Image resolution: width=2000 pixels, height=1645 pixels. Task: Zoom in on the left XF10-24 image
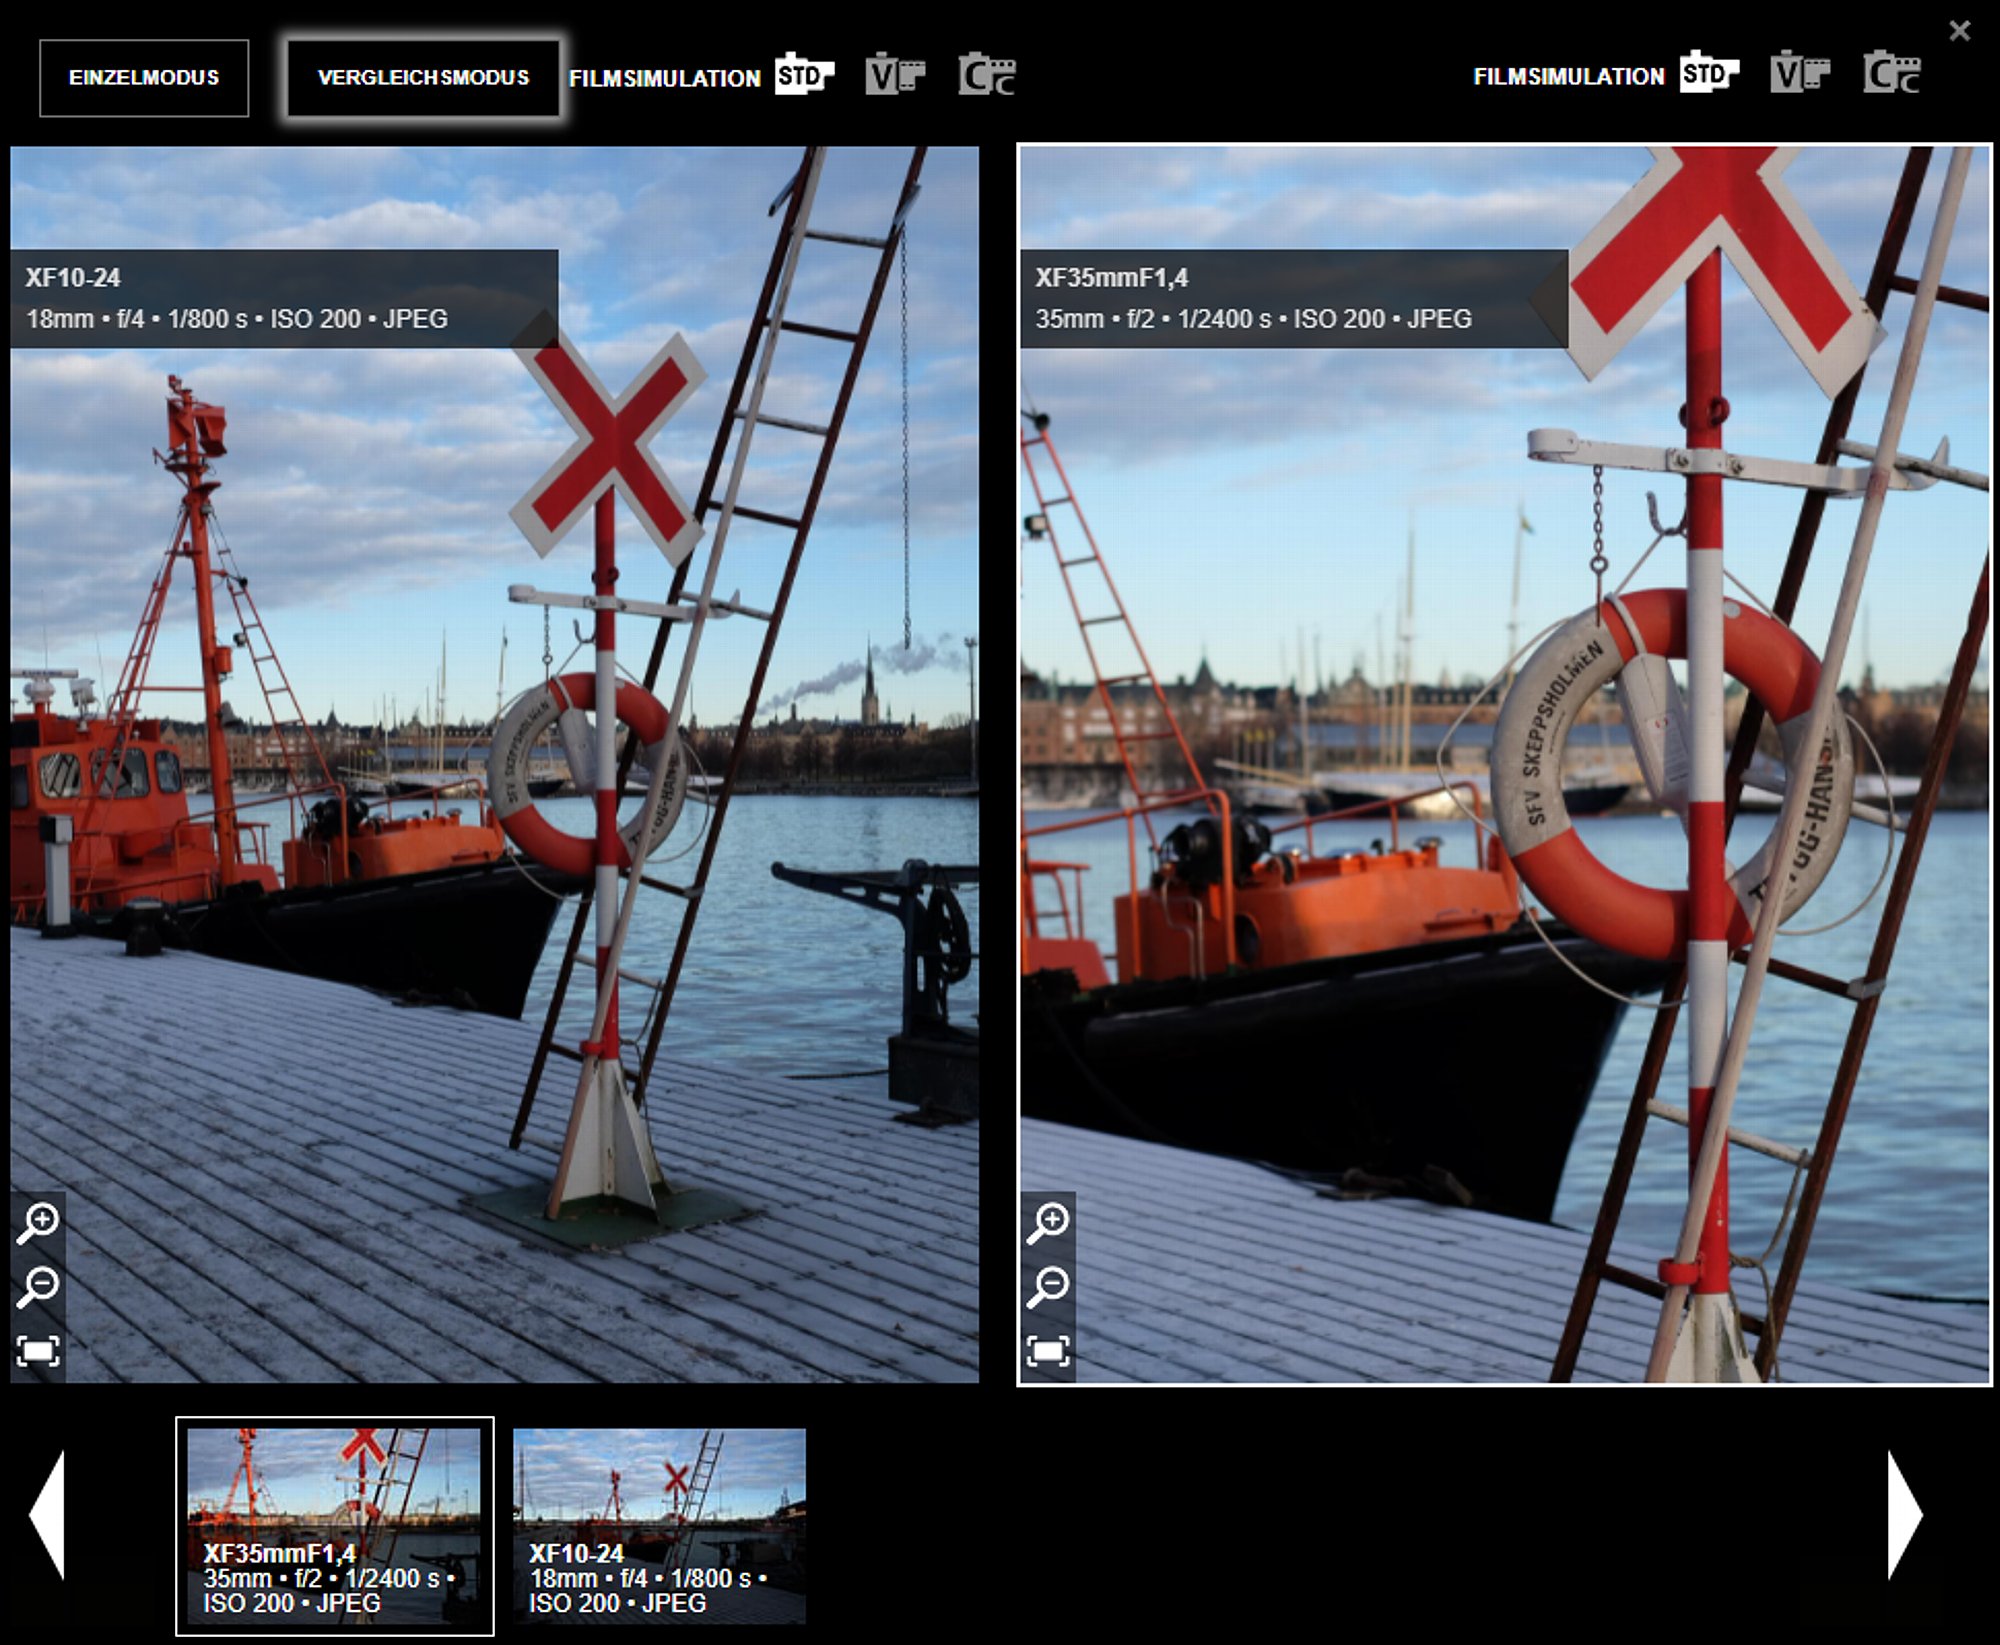pyautogui.click(x=39, y=1223)
